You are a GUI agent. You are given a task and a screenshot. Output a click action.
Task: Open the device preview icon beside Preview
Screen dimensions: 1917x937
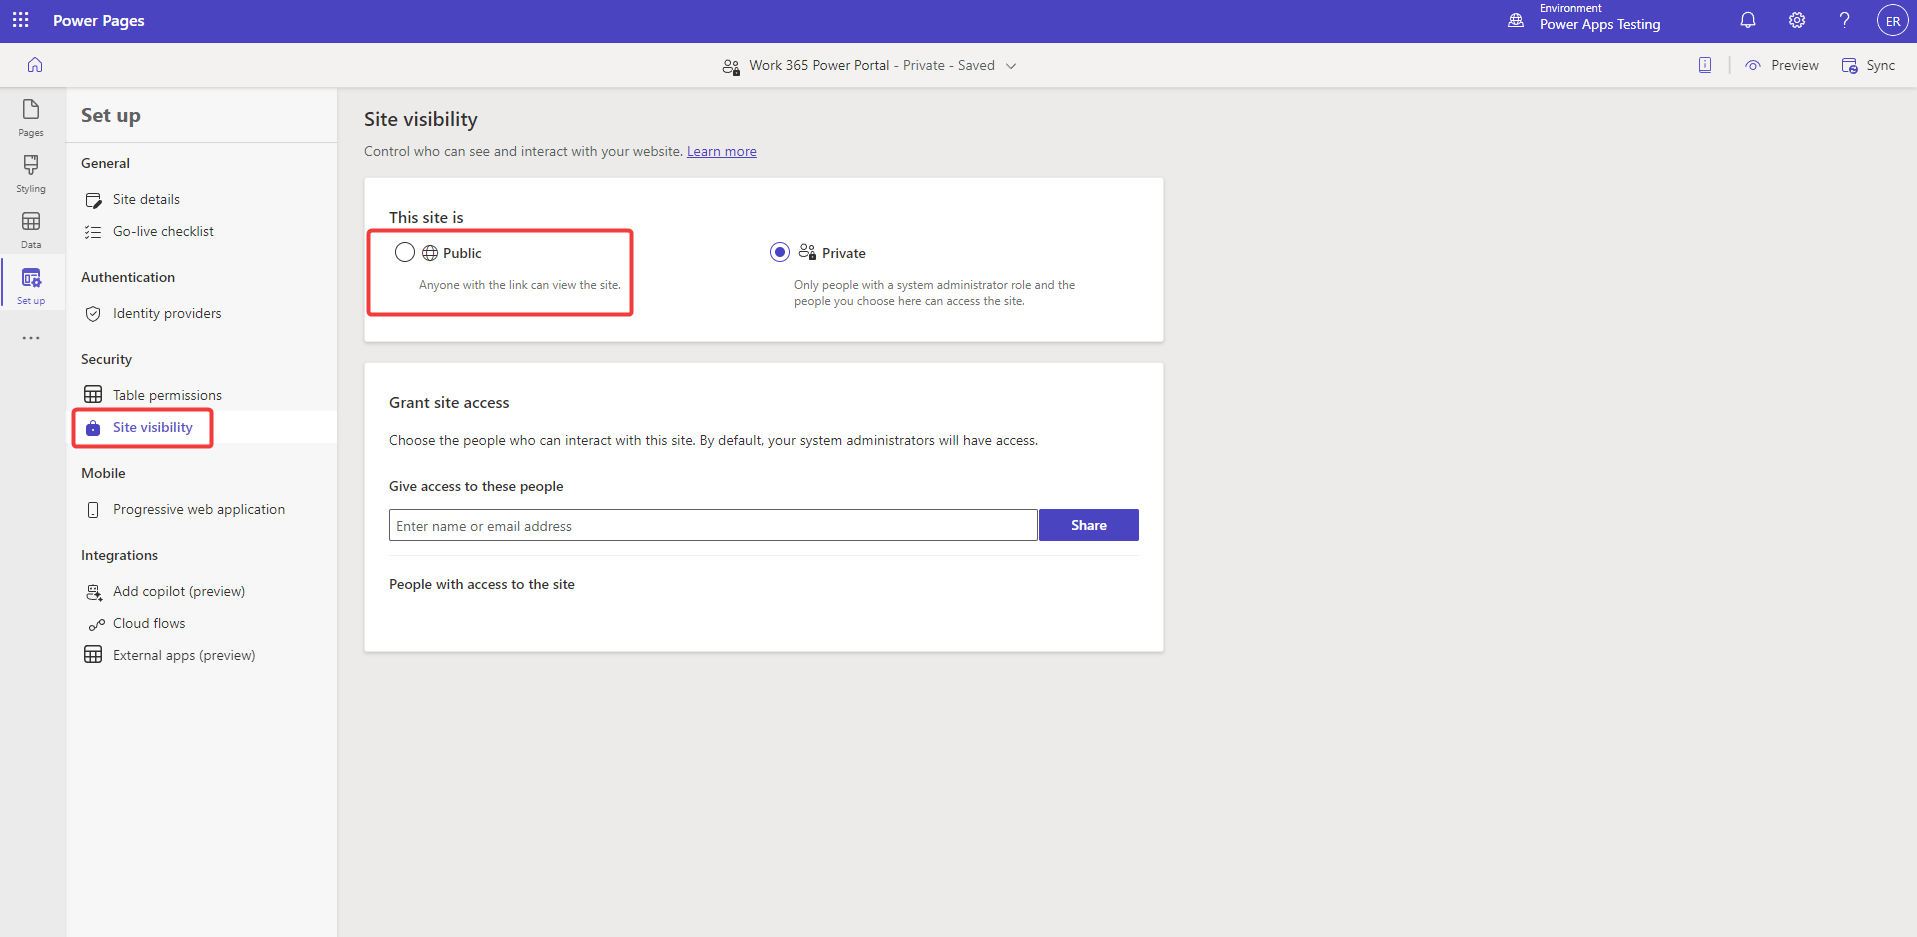[x=1705, y=65]
